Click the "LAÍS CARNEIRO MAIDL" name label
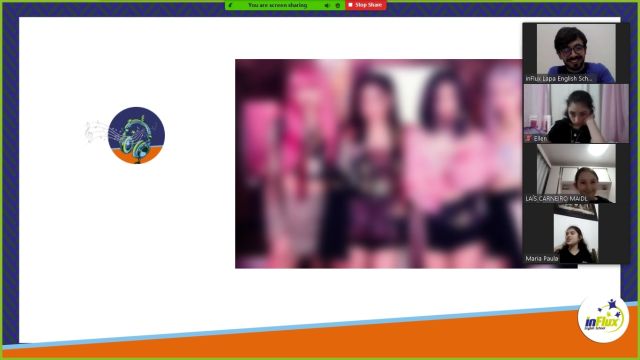The width and height of the screenshot is (640, 360). tap(556, 198)
